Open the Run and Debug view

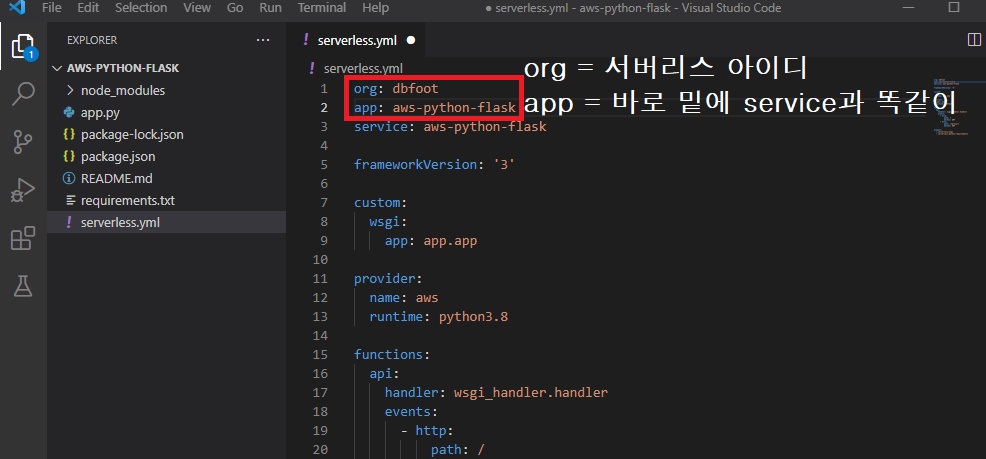(x=23, y=191)
